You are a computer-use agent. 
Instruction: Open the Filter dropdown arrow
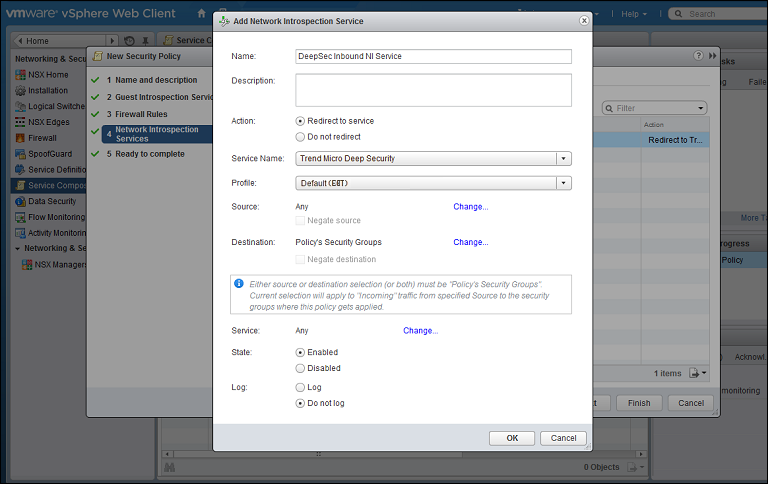(701, 108)
